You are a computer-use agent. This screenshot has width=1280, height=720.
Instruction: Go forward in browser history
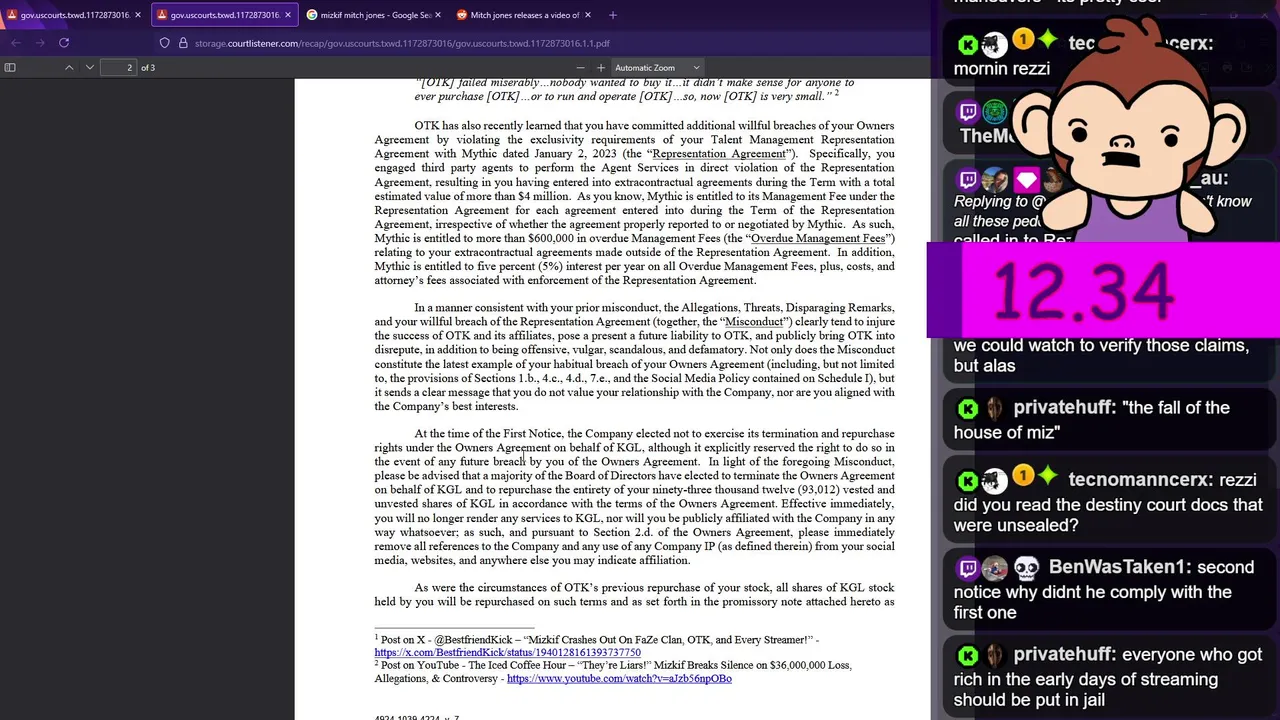point(40,43)
